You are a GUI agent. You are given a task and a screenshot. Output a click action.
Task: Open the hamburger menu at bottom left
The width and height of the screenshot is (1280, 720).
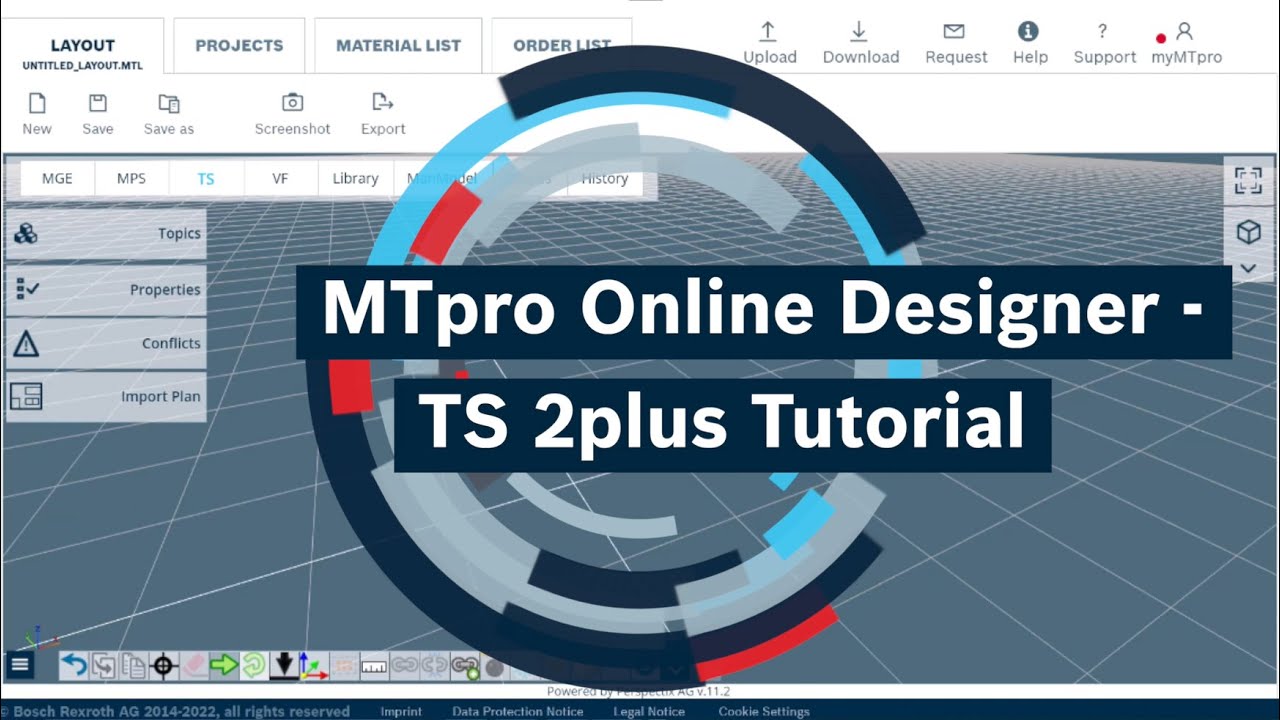(20, 665)
